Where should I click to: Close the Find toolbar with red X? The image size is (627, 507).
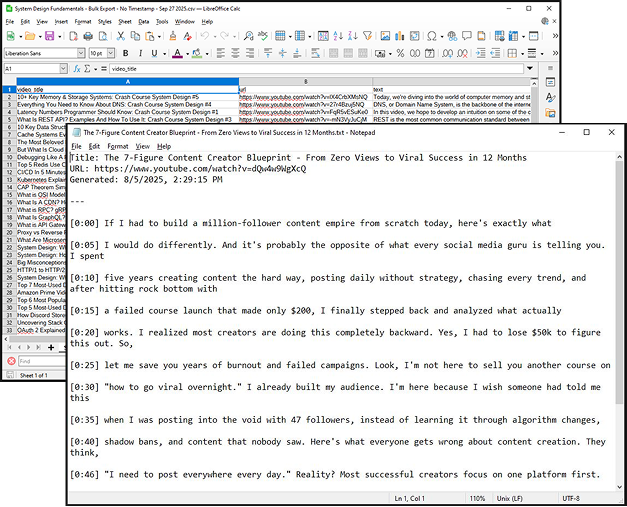coord(11,361)
